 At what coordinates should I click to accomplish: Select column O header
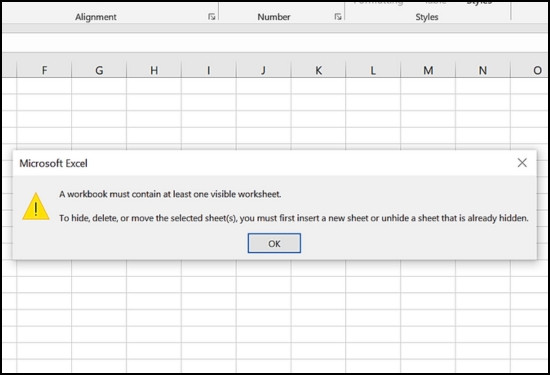click(530, 70)
